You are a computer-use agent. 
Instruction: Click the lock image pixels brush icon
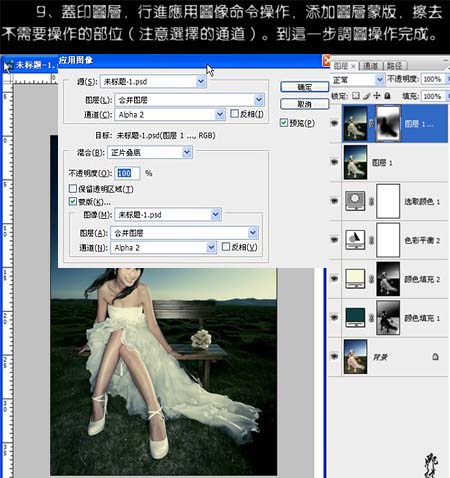(366, 96)
